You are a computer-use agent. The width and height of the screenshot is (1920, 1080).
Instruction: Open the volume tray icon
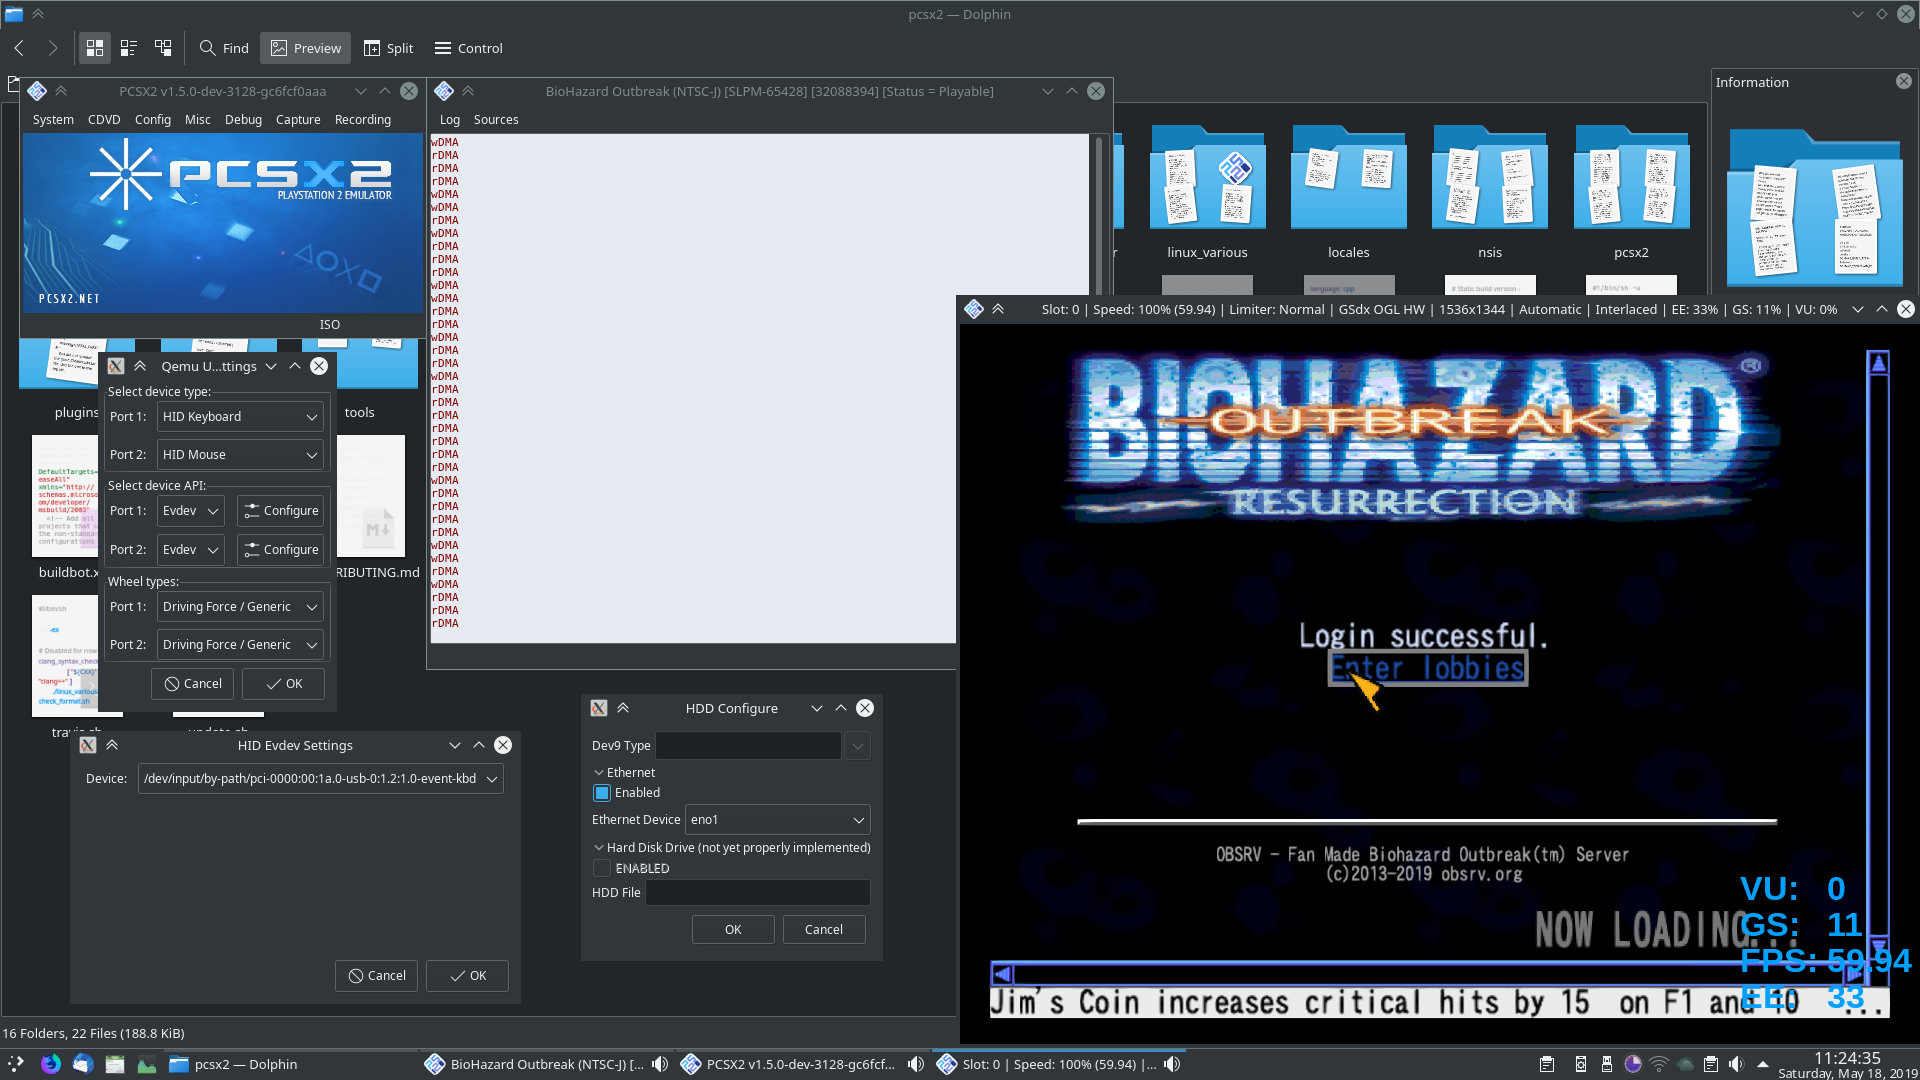pos(1736,1064)
